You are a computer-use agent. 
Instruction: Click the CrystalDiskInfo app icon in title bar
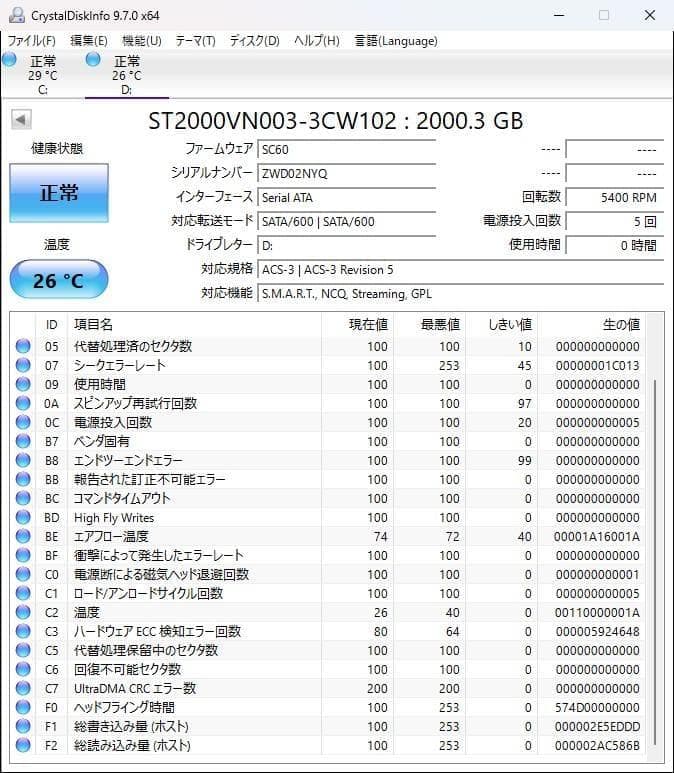point(17,15)
